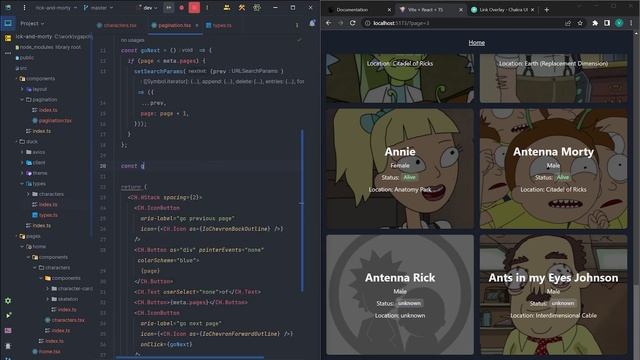Expand the theme folder
Image resolution: width=640 pixels, height=360 pixels.
(x=22, y=173)
